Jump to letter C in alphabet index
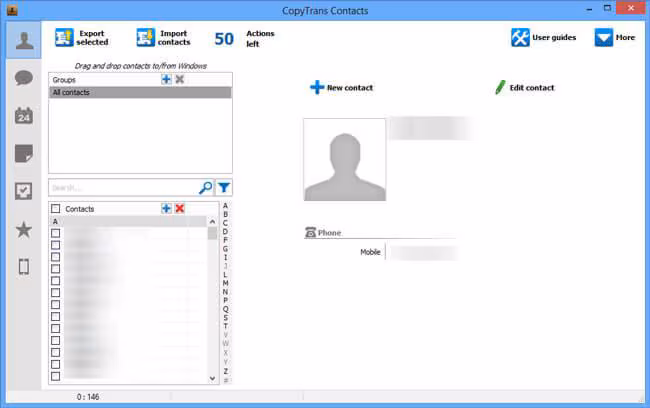 [x=226, y=223]
